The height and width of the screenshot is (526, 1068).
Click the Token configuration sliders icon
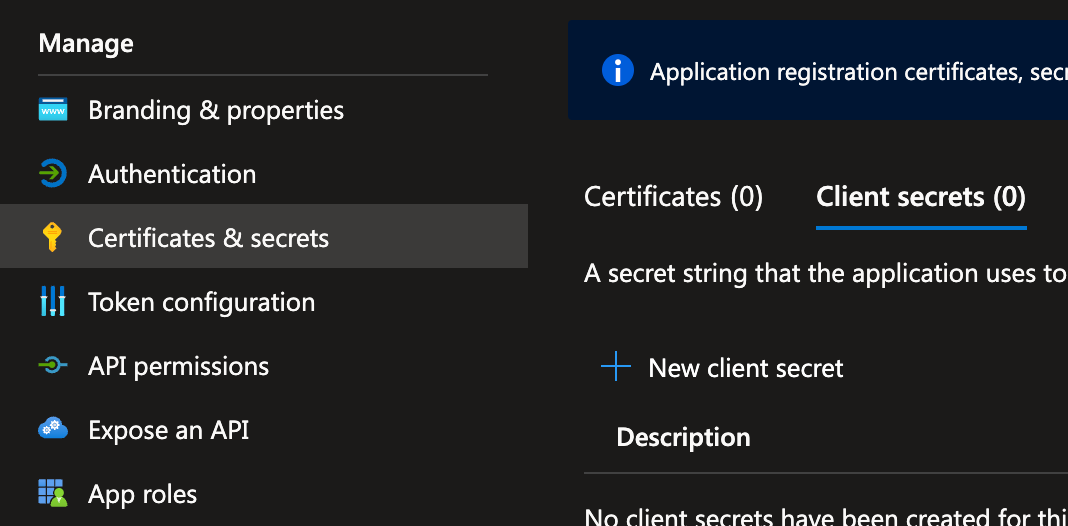click(53, 302)
